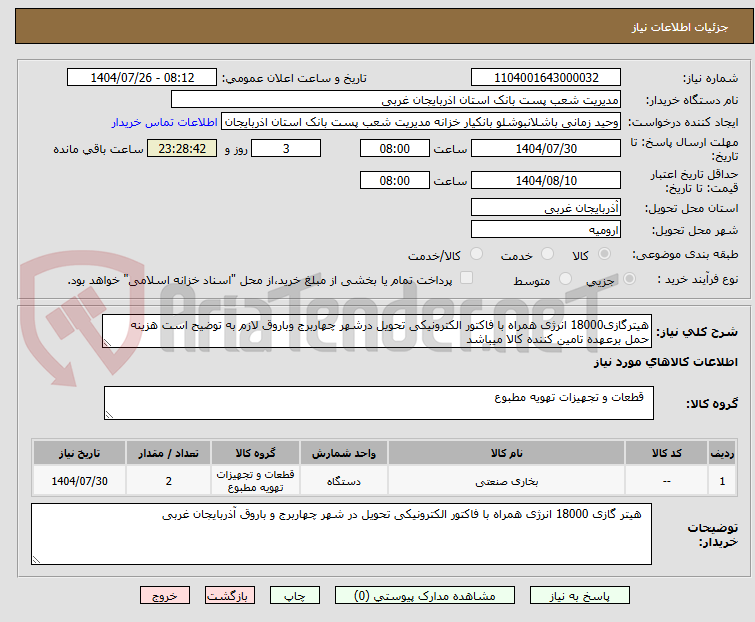Click the تاریخ نیاز column header
The image size is (755, 622).
click(x=79, y=453)
